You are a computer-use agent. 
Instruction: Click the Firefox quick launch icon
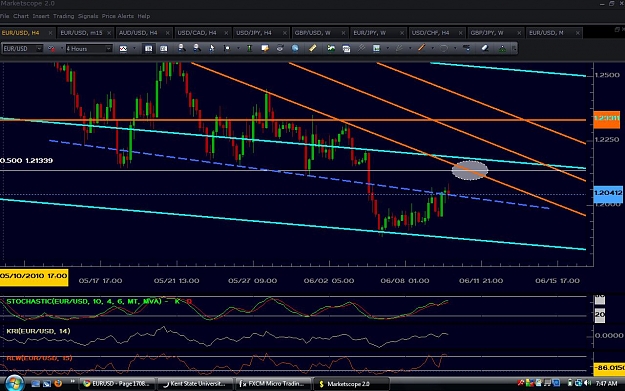[x=58, y=383]
